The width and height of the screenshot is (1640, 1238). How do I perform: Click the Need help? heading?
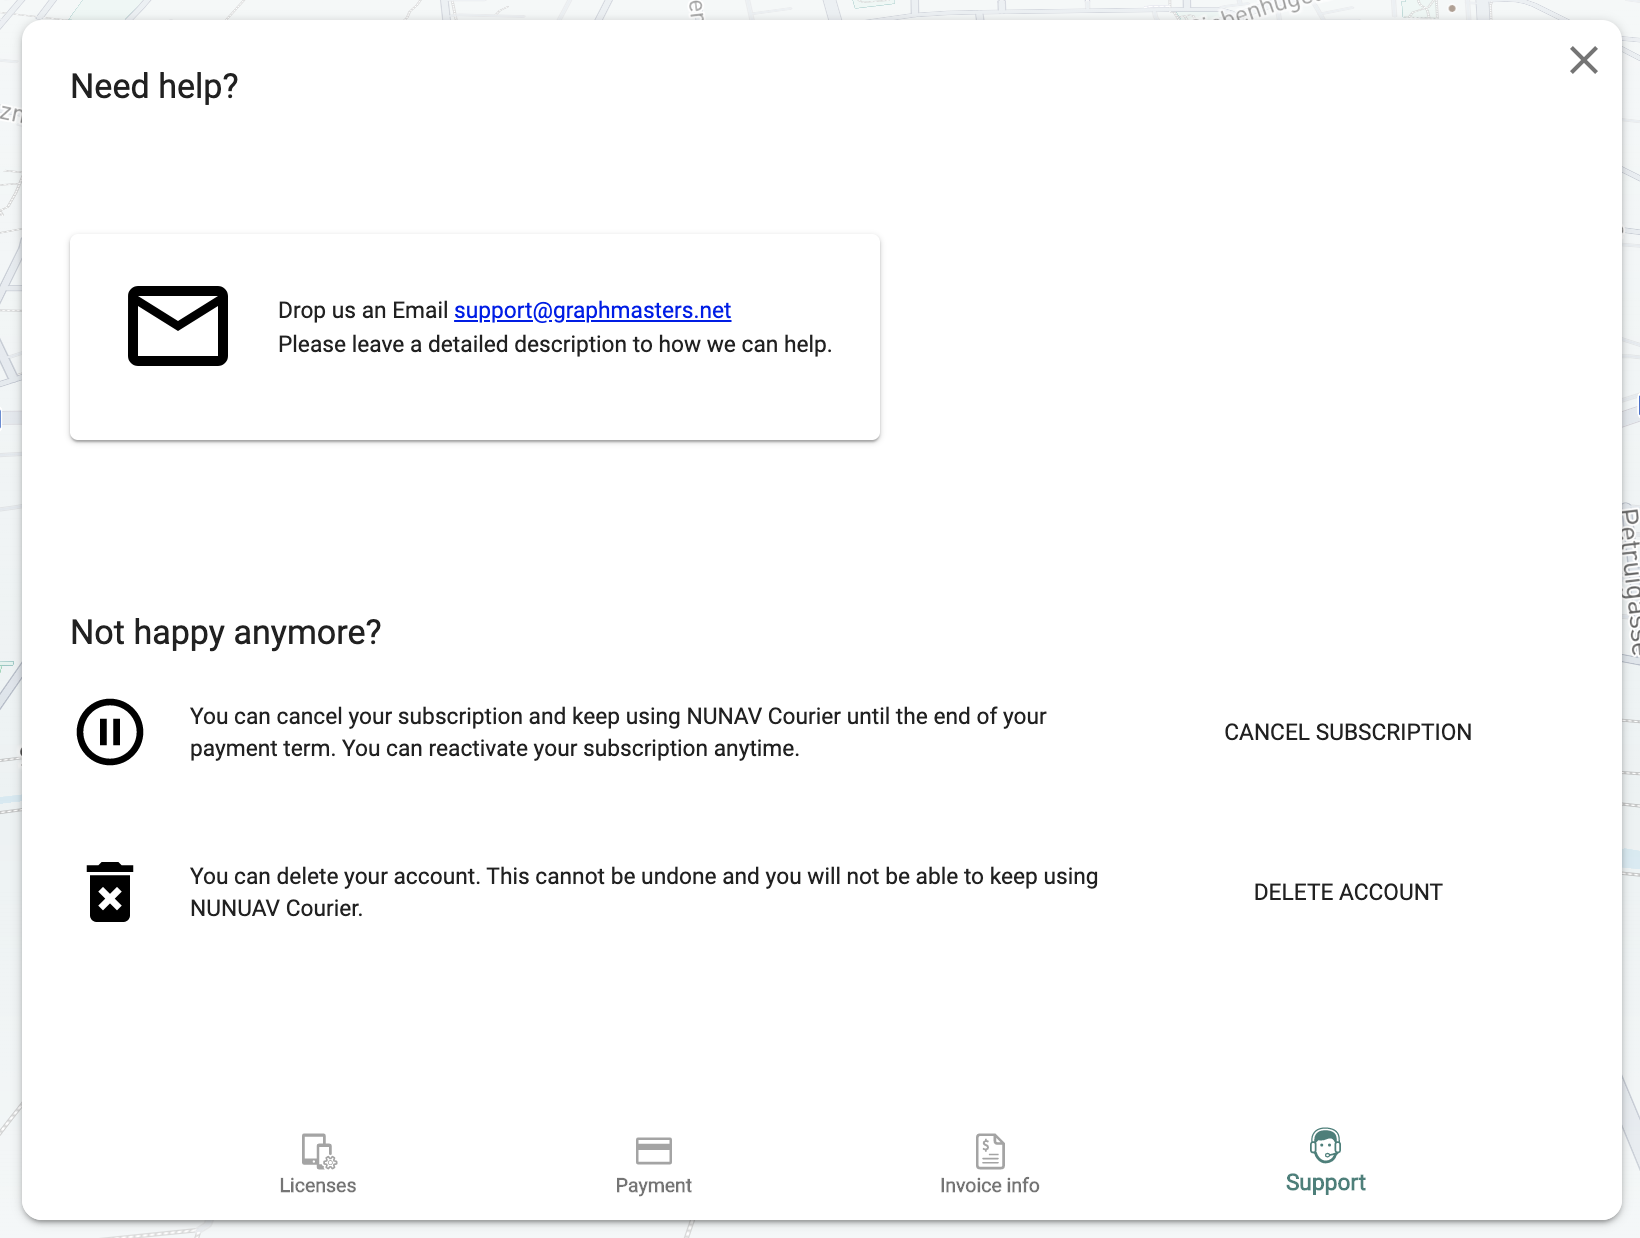coord(154,86)
